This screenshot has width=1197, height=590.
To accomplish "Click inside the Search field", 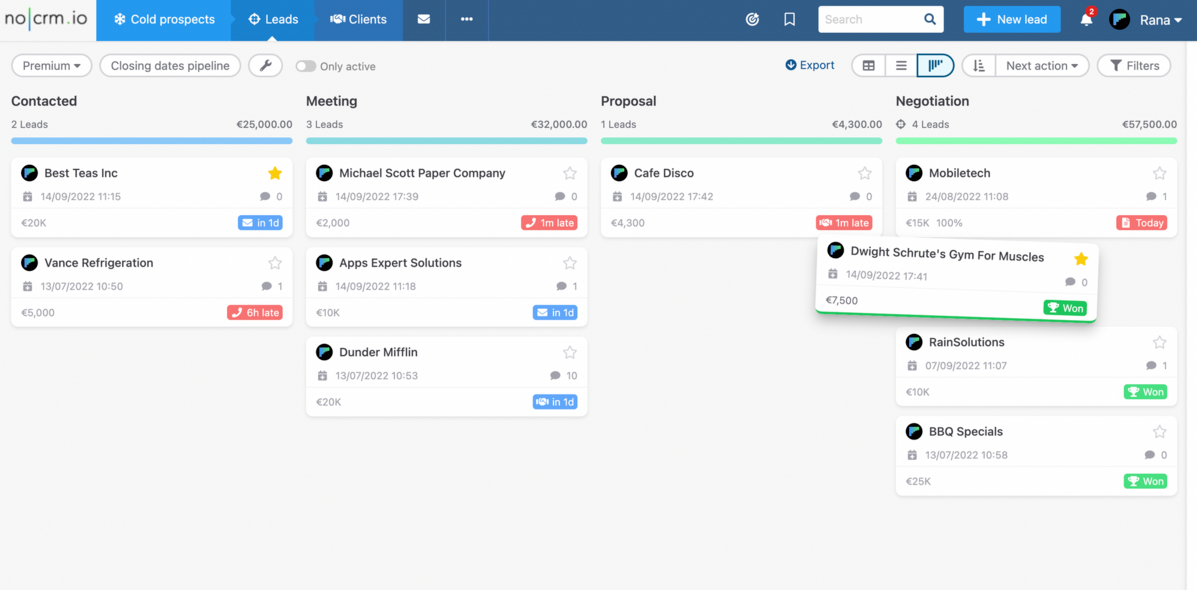I will tap(875, 19).
